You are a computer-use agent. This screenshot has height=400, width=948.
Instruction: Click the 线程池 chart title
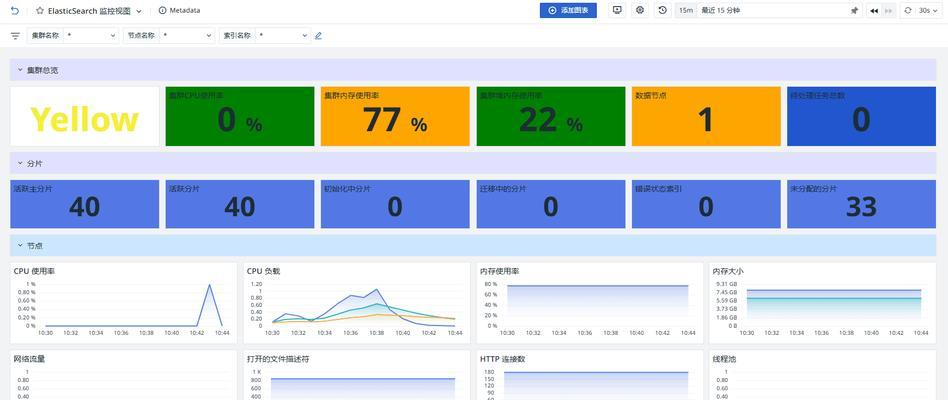[724, 359]
